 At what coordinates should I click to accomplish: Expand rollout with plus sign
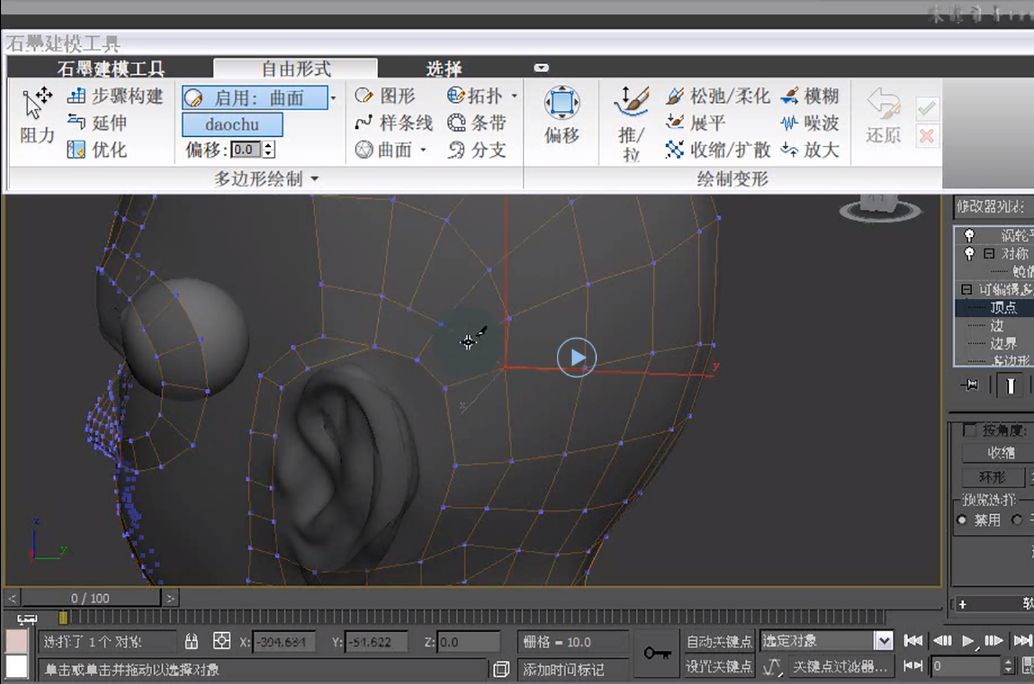(x=962, y=604)
